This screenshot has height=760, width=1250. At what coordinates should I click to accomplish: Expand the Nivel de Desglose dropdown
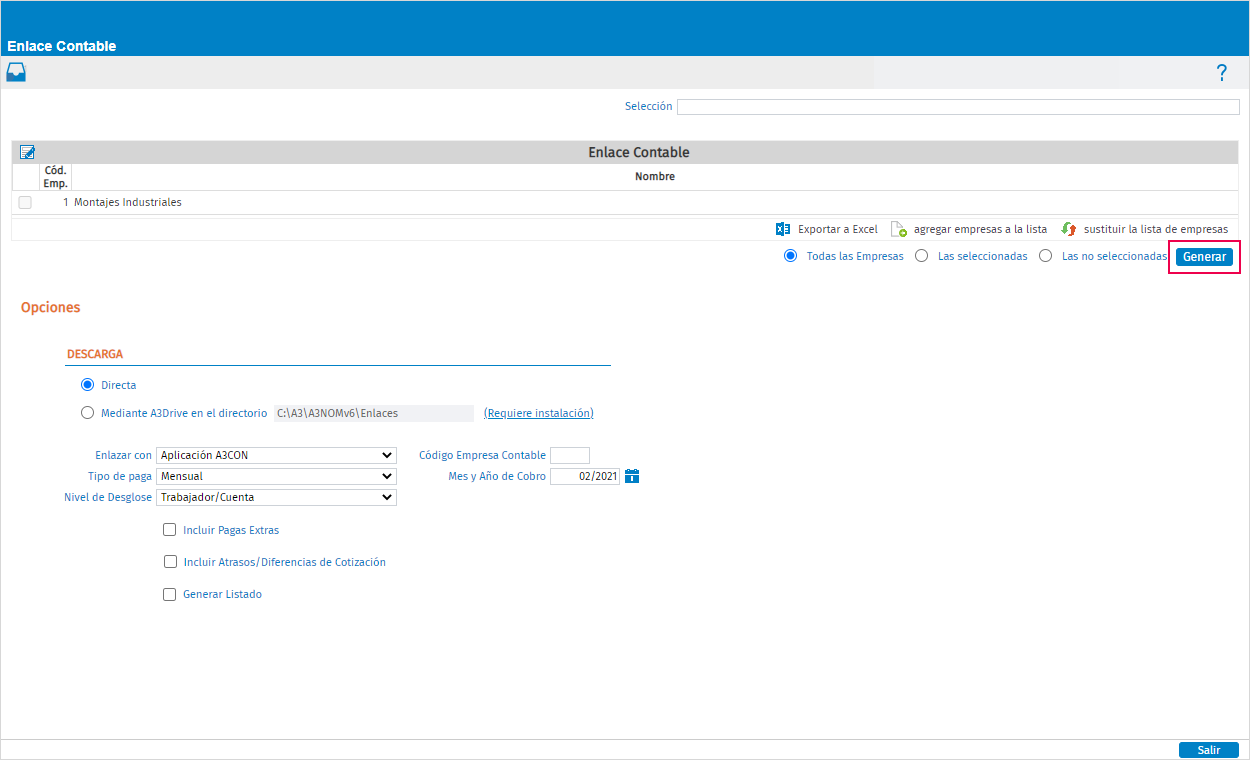pyautogui.click(x=277, y=497)
